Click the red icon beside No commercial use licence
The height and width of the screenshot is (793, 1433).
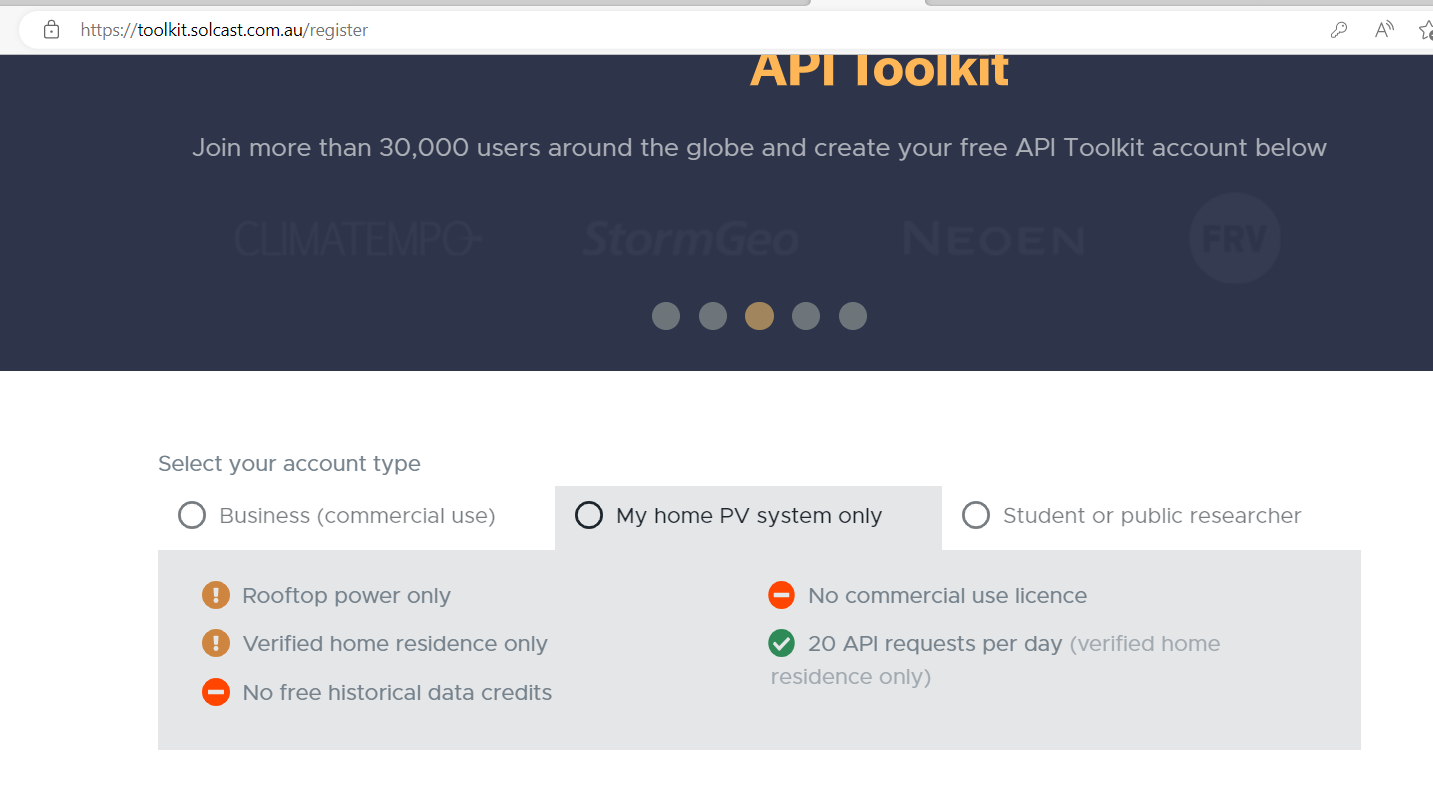click(781, 596)
